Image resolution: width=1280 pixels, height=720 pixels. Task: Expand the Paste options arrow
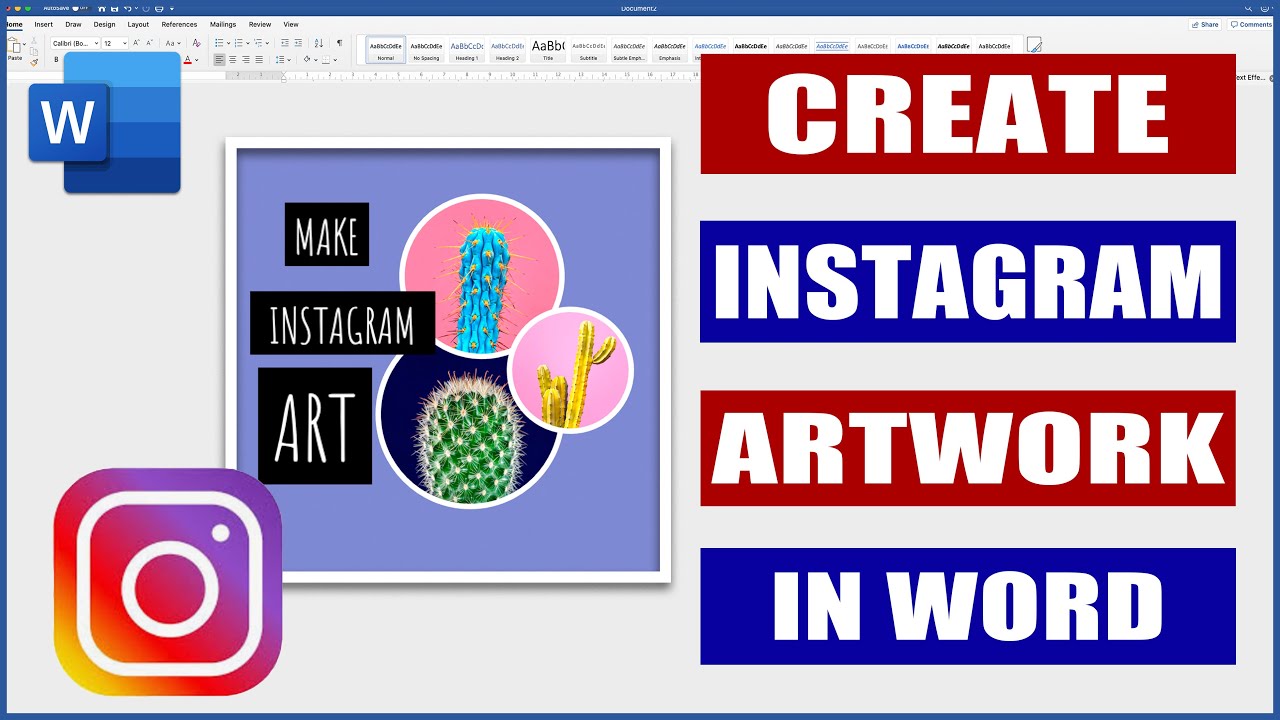click(x=24, y=44)
